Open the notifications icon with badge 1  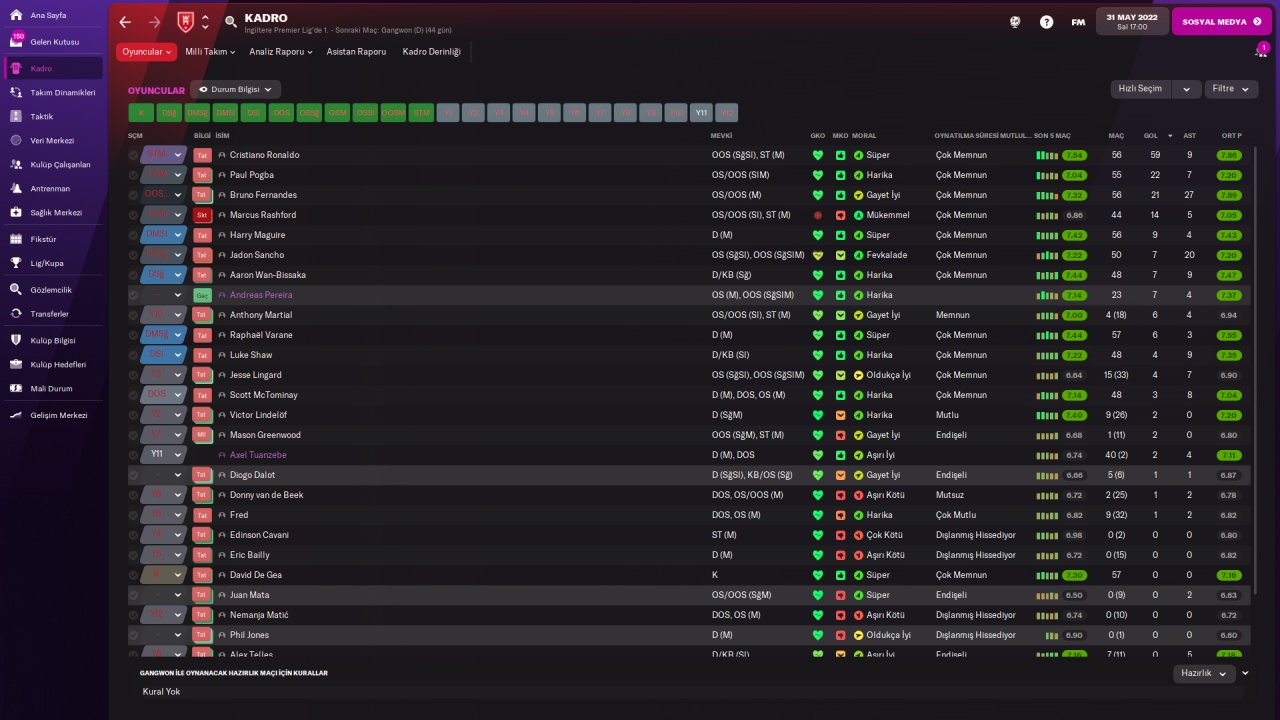[x=1262, y=51]
